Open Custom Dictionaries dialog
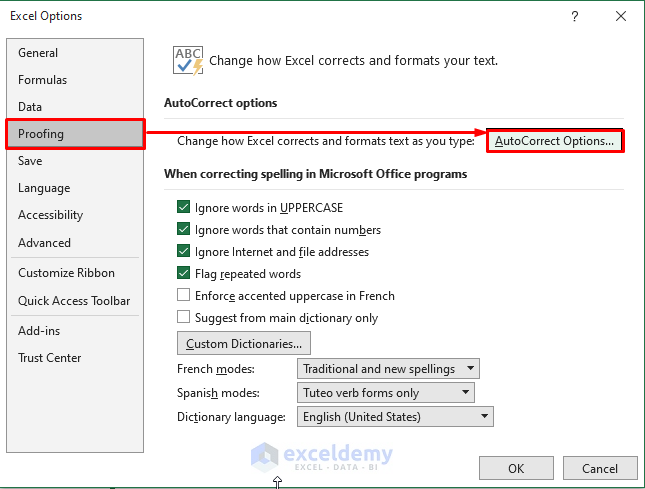The width and height of the screenshot is (645, 489). coord(244,344)
